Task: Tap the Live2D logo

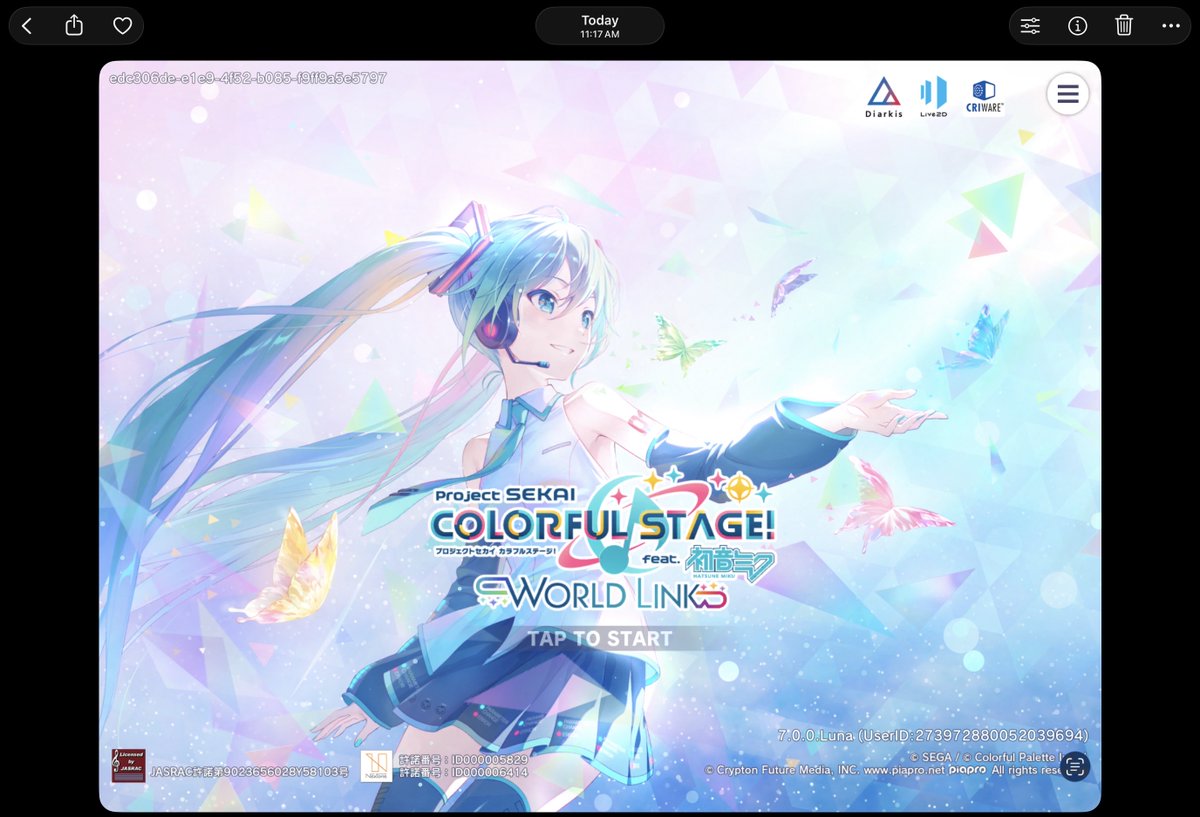Action: (933, 98)
